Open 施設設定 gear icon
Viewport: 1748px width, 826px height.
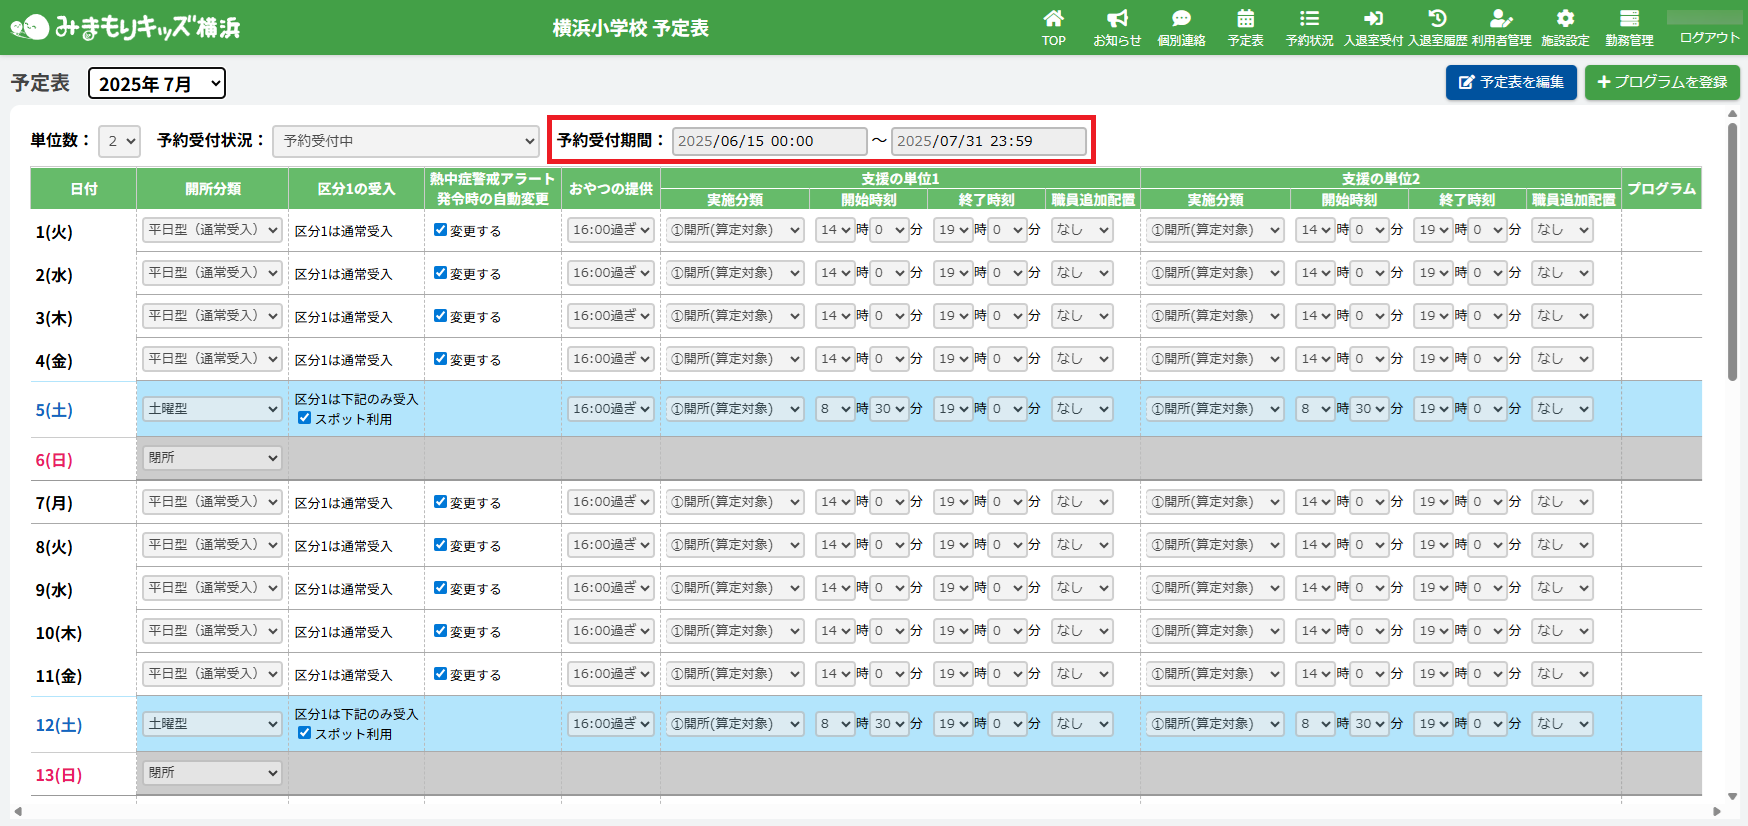click(1565, 19)
